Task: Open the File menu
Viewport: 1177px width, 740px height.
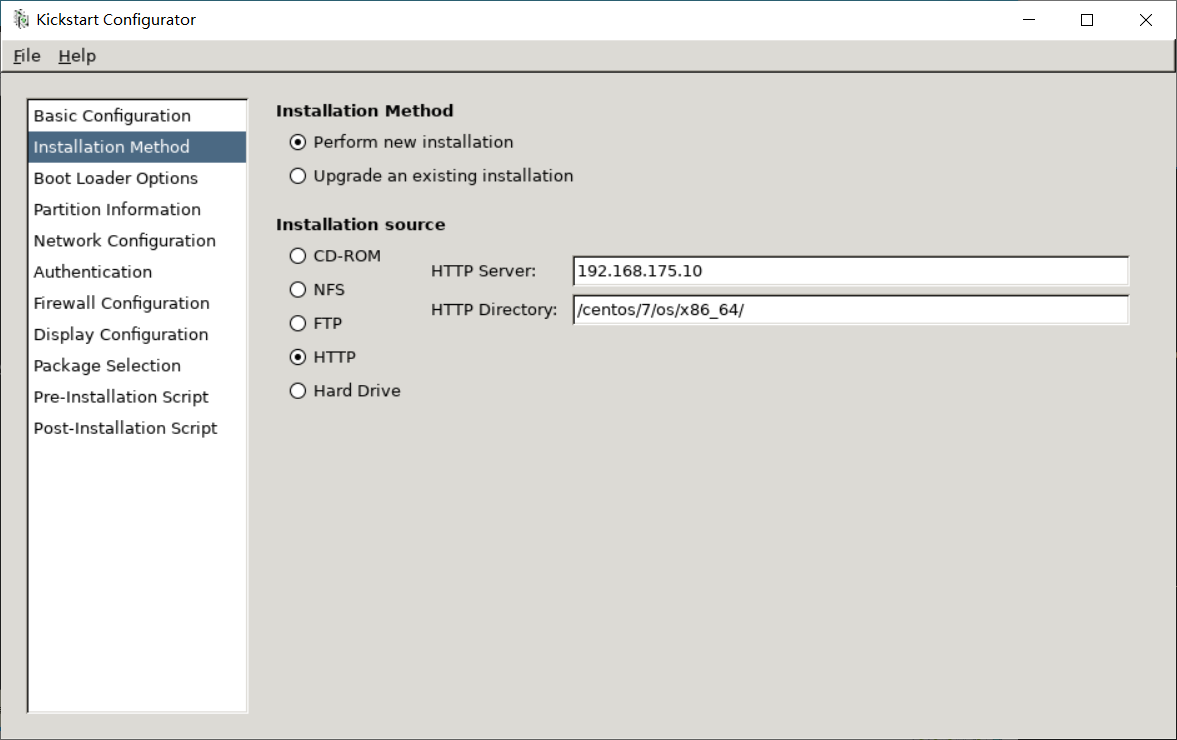Action: coord(27,56)
